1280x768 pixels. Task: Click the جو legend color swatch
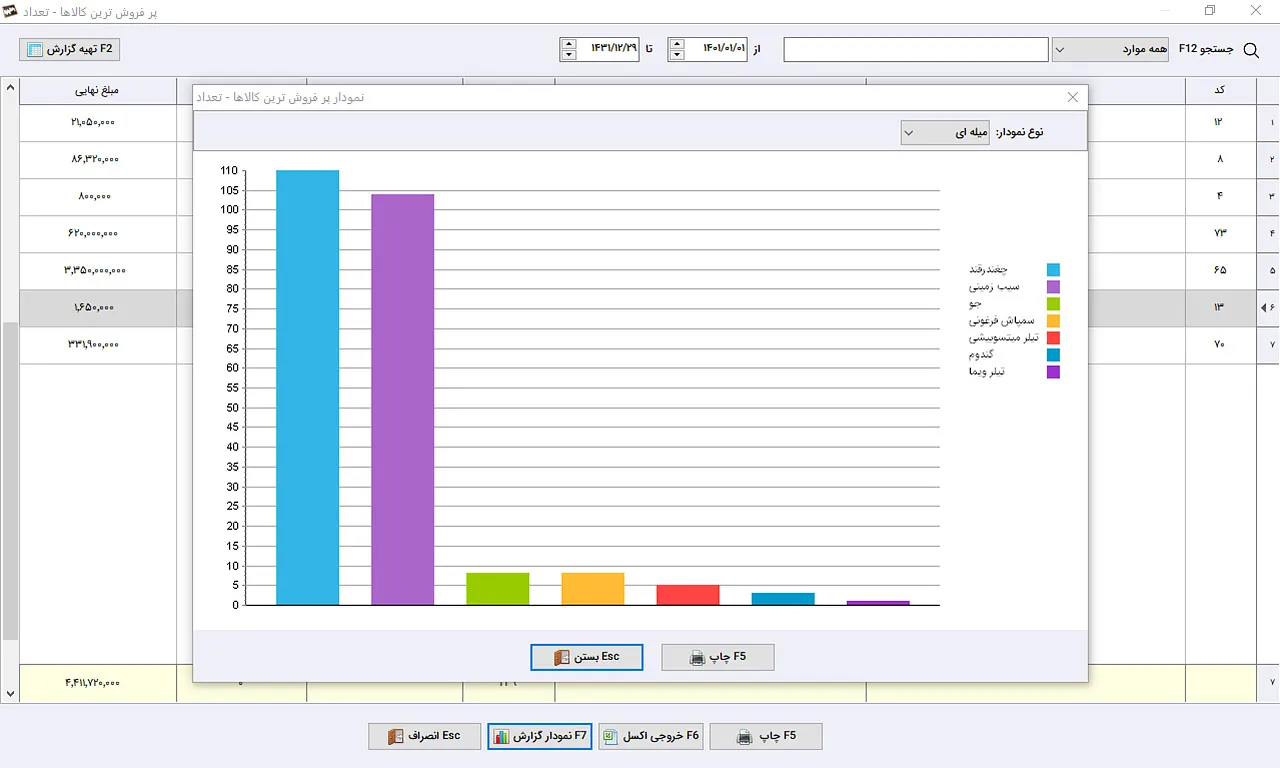click(x=1053, y=304)
